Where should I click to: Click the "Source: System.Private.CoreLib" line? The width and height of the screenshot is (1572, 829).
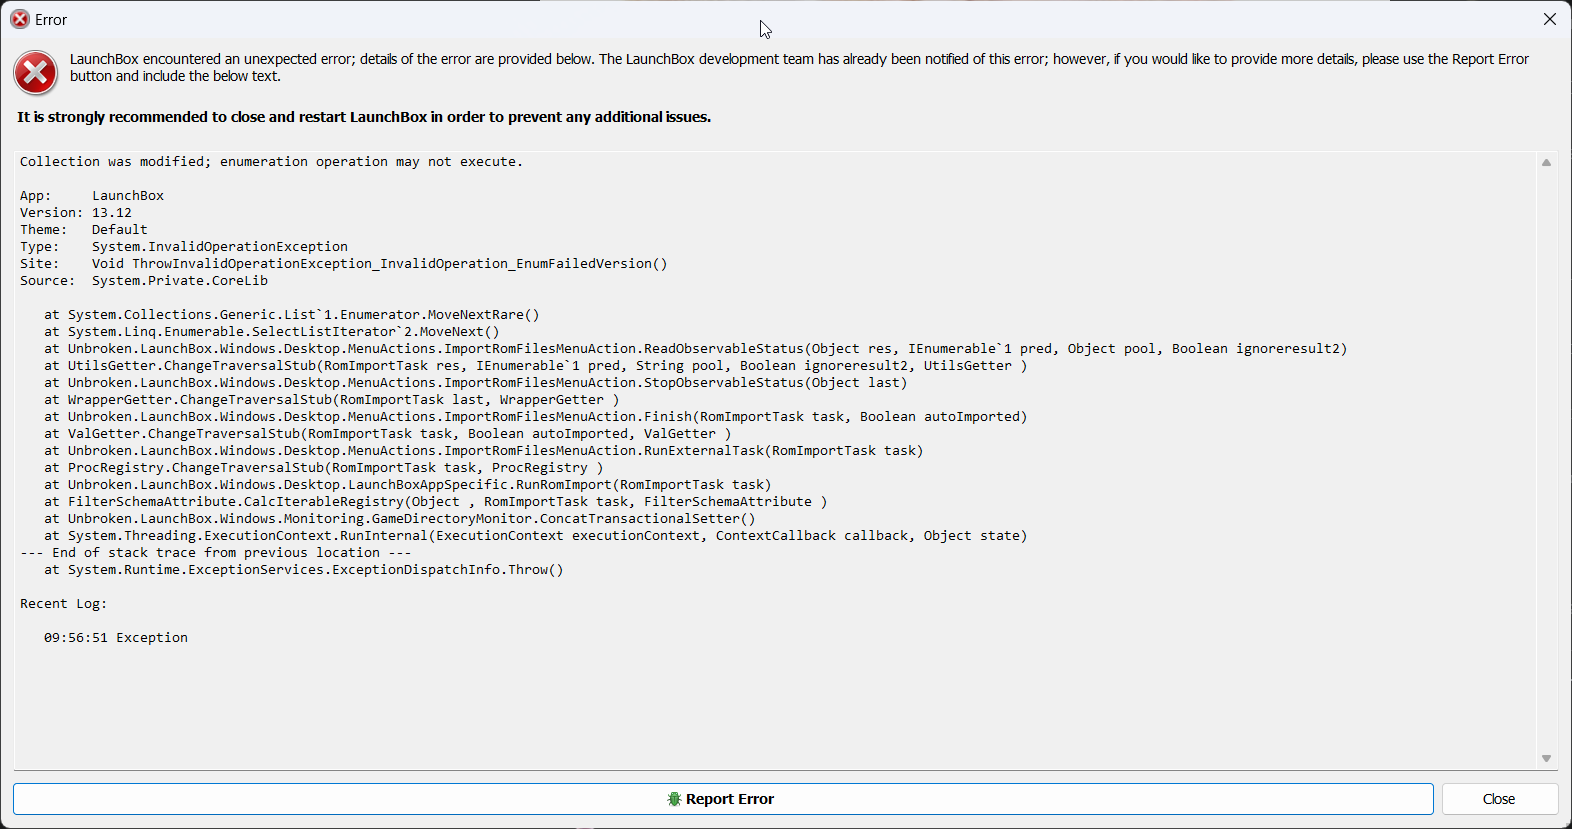click(x=144, y=281)
